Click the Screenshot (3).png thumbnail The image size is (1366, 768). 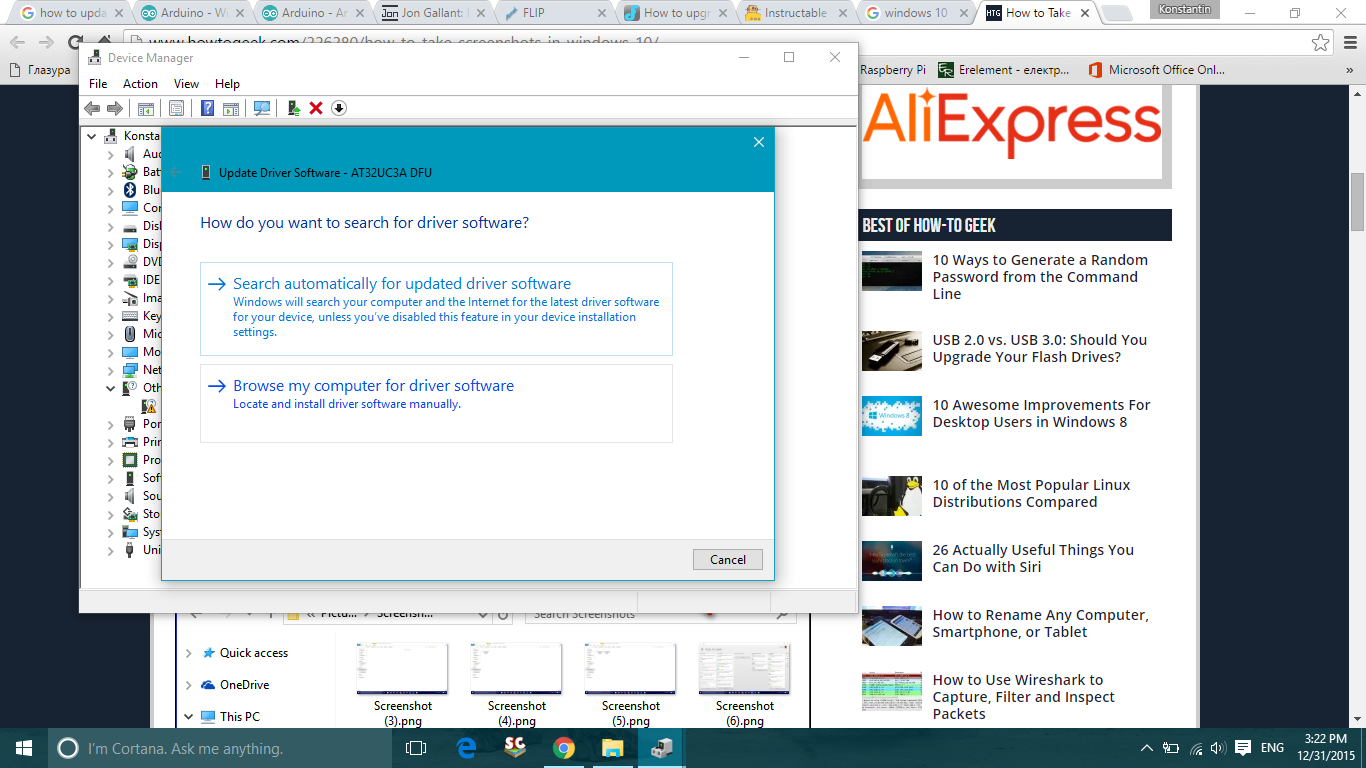402,668
